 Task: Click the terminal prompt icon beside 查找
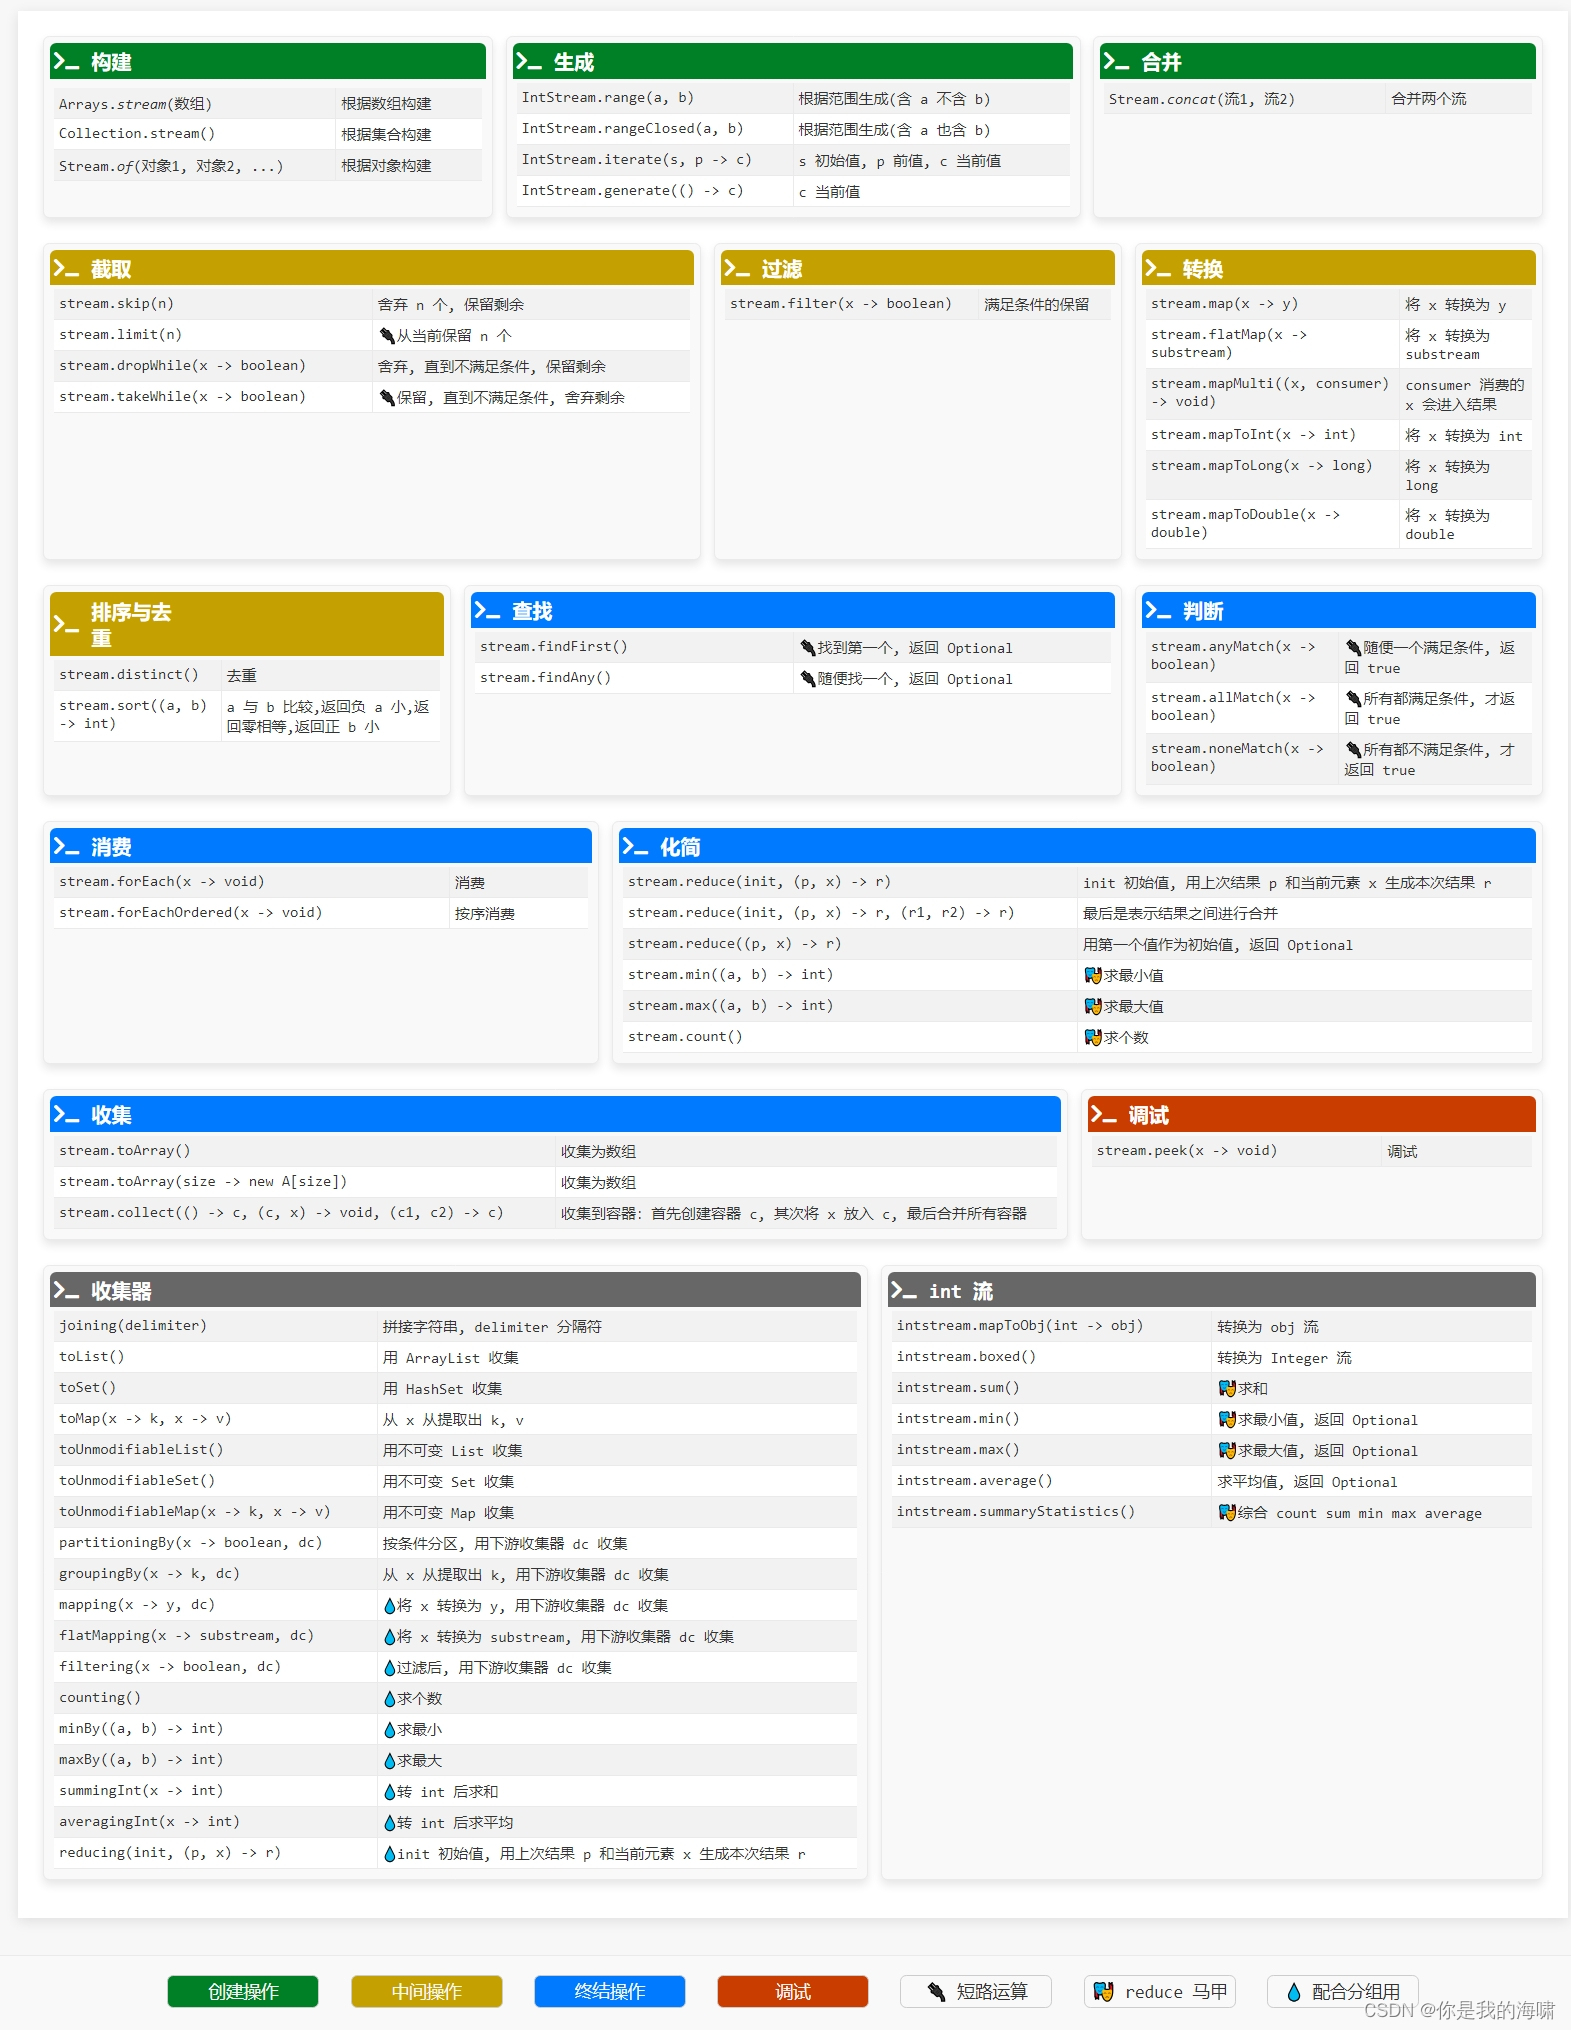(x=487, y=611)
